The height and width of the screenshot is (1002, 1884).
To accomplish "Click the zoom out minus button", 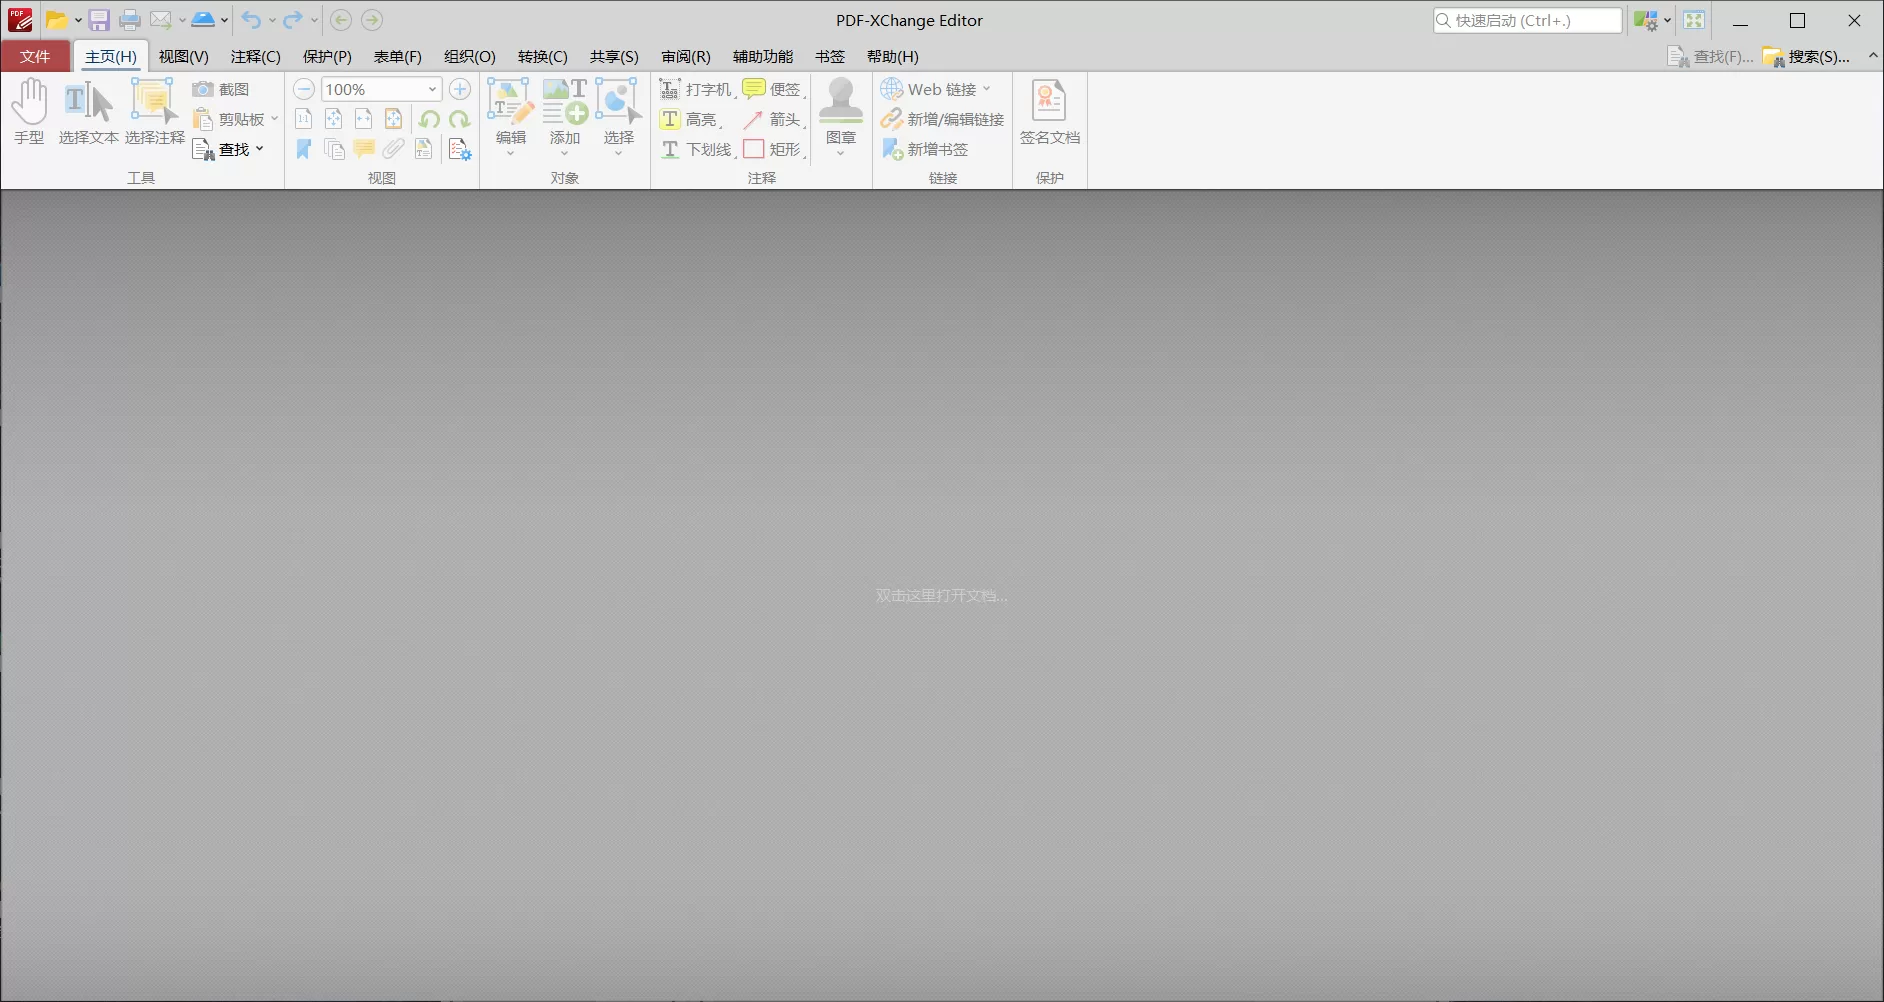I will coord(303,89).
